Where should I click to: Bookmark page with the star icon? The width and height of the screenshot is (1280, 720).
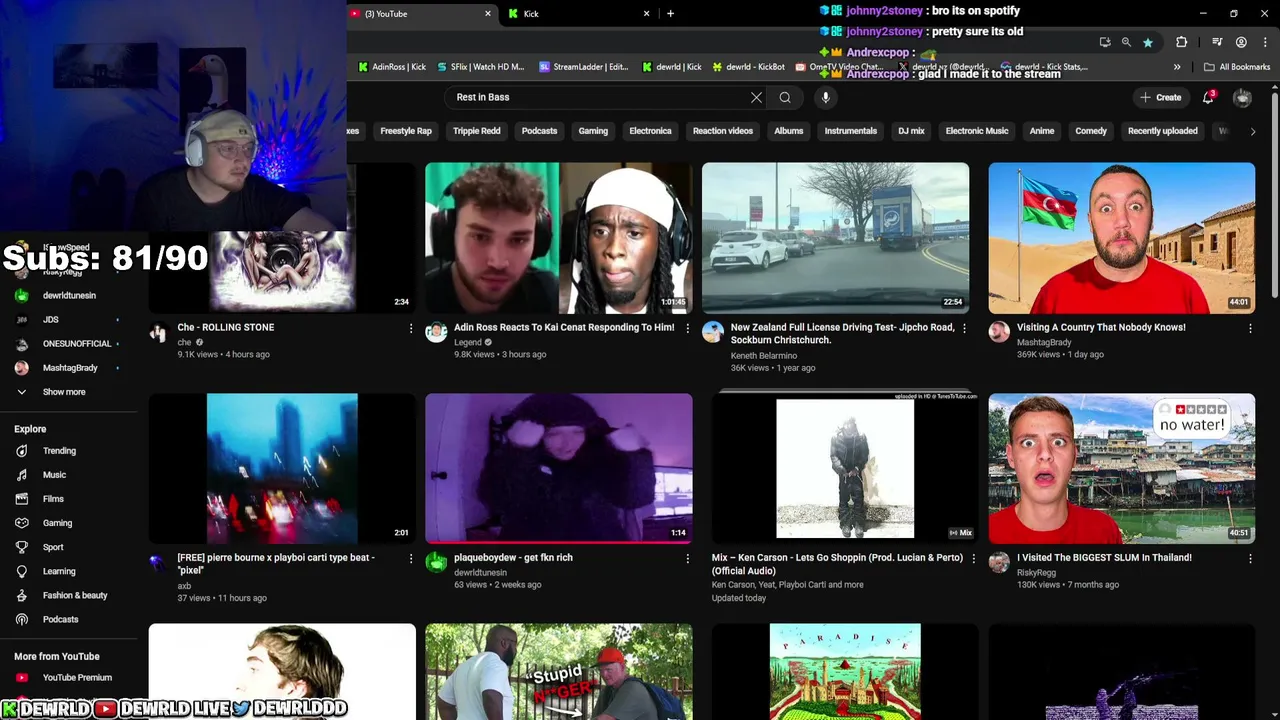pyautogui.click(x=1148, y=42)
